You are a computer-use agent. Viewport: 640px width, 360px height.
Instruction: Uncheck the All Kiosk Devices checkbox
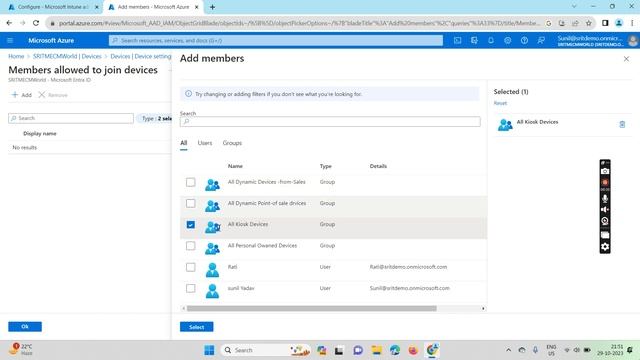coord(191,224)
